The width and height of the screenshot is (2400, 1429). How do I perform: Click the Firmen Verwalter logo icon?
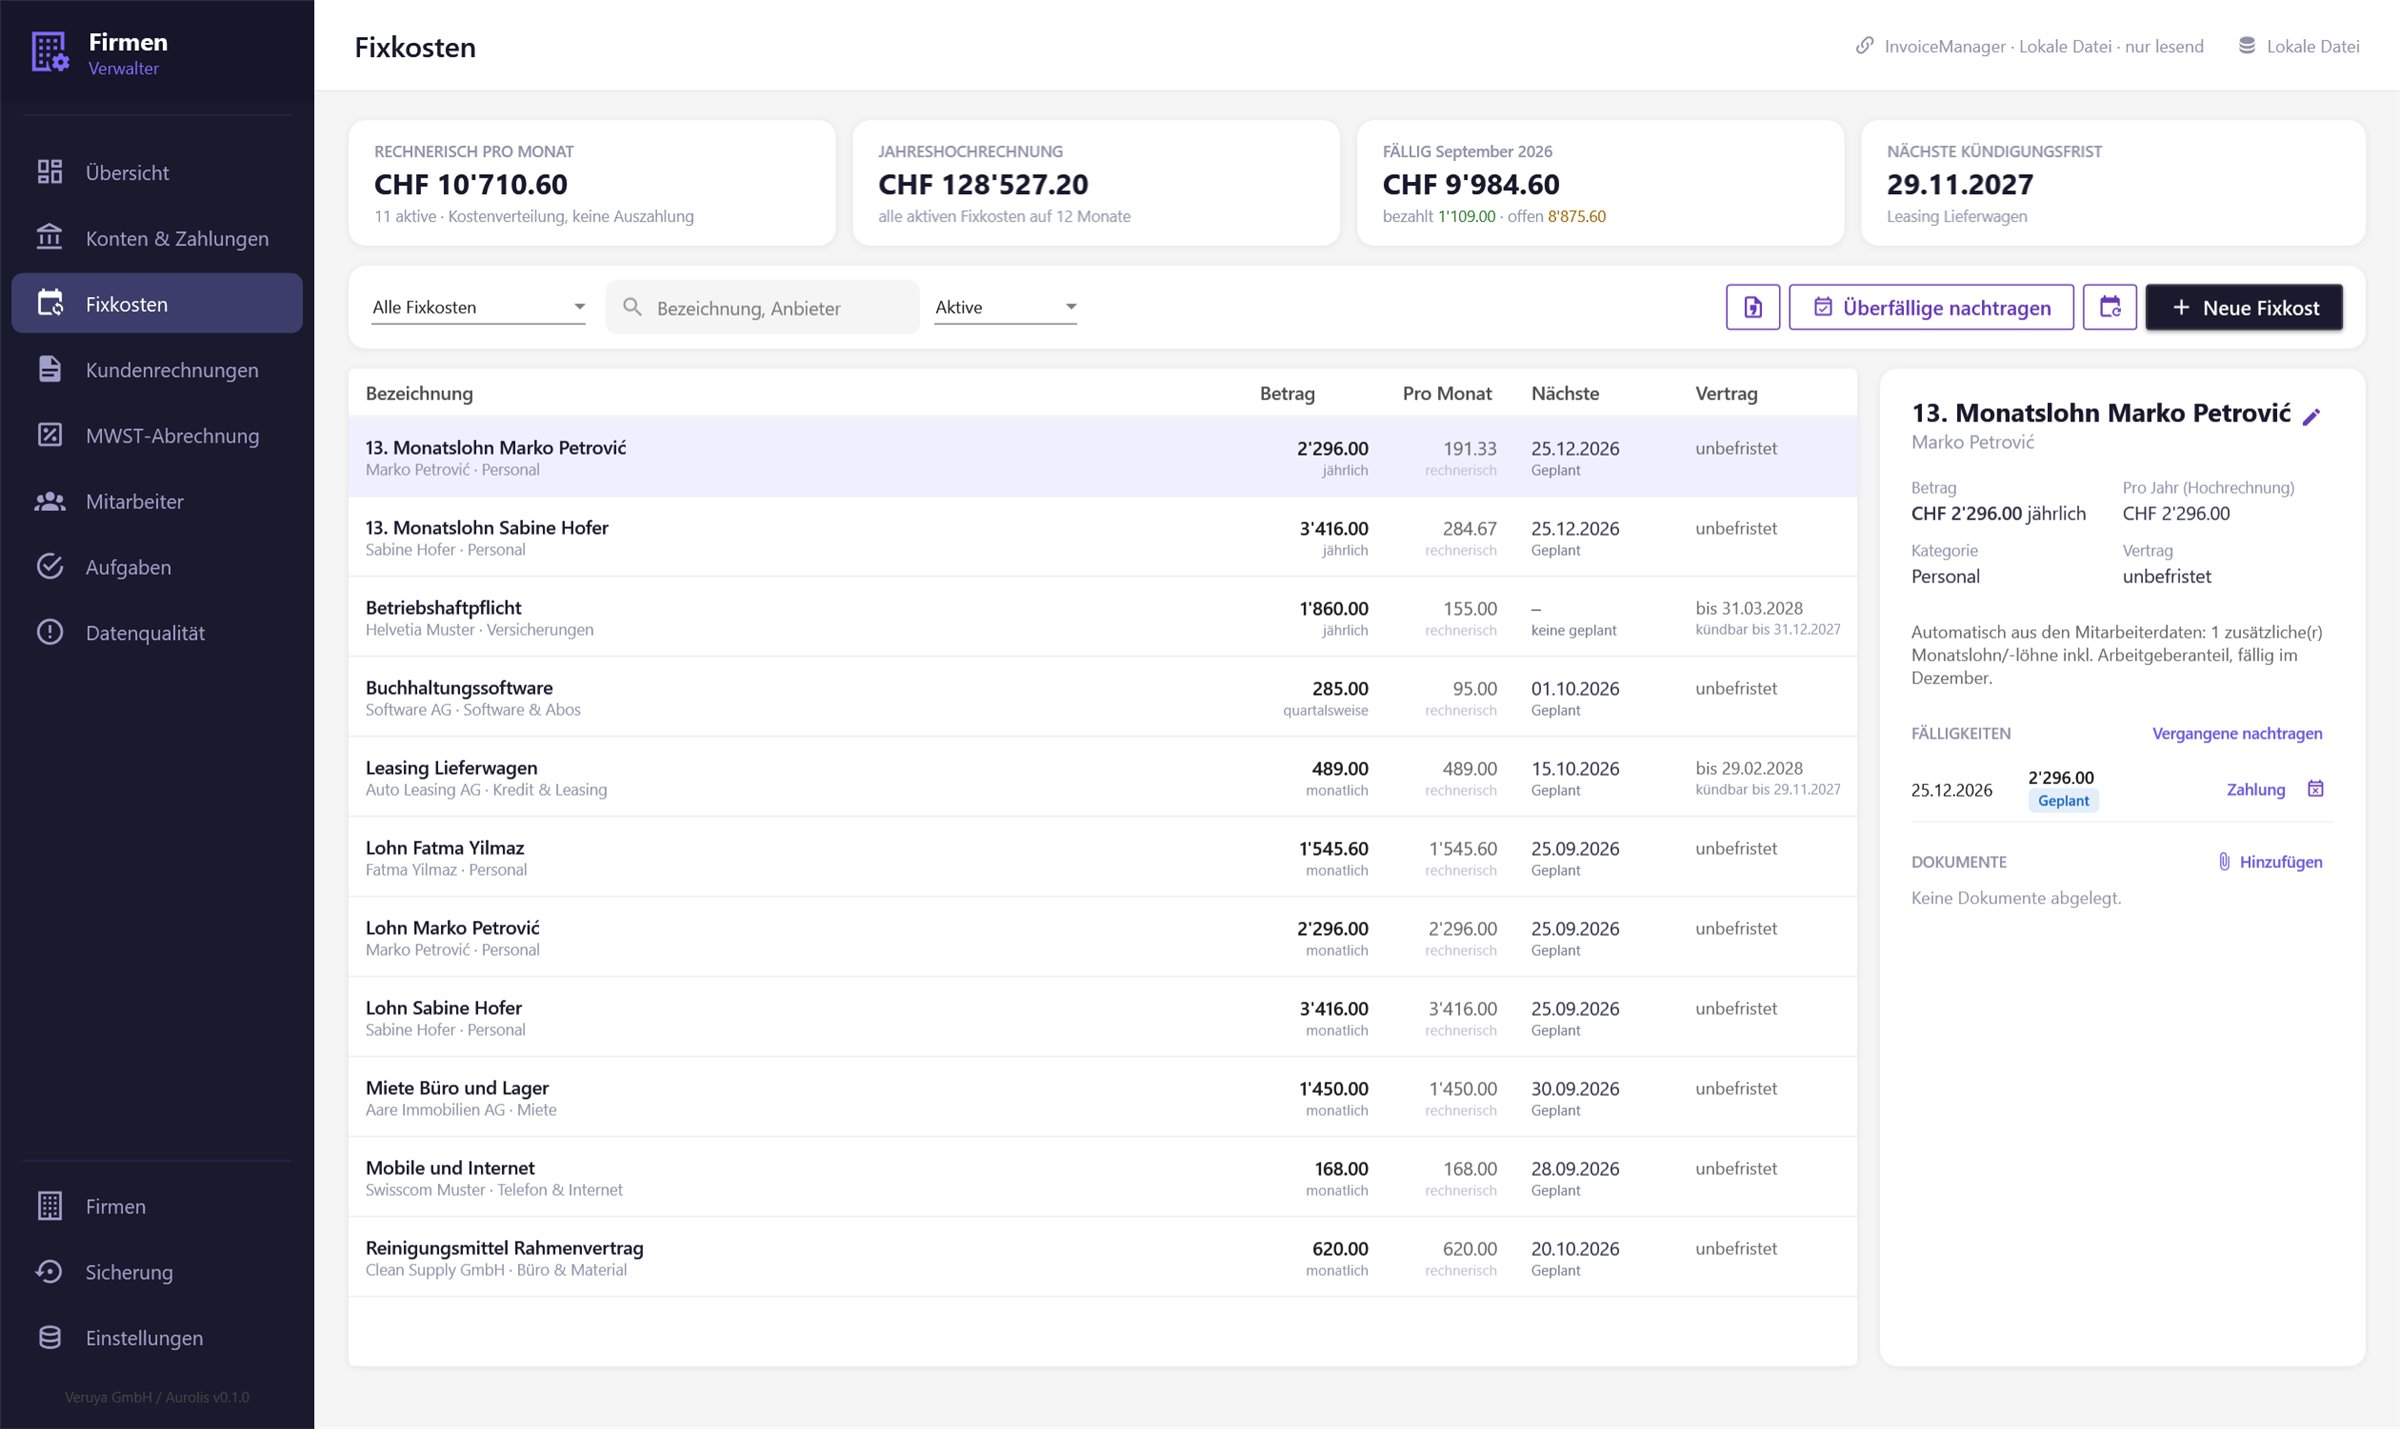pyautogui.click(x=50, y=52)
